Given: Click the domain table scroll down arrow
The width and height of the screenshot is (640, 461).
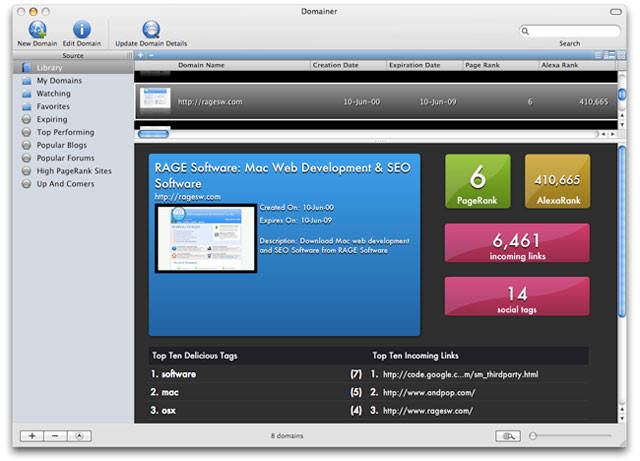Looking at the screenshot, I should [622, 124].
